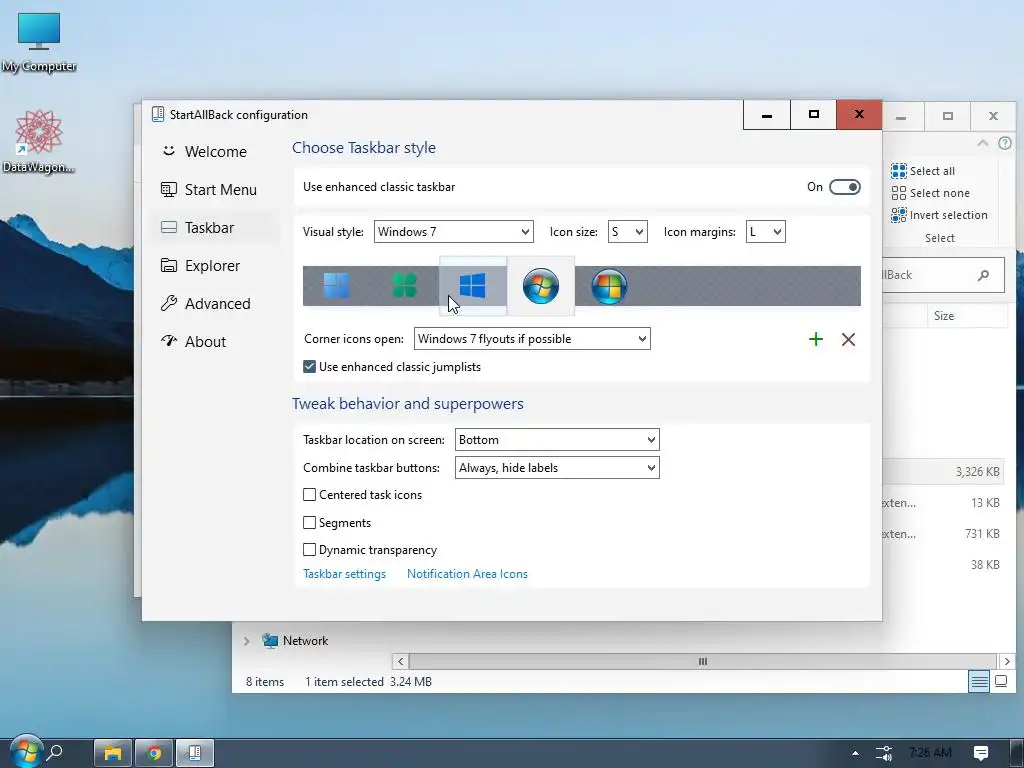Click Invert selection in Explorer ribbon
This screenshot has height=768, width=1024.
pos(939,215)
